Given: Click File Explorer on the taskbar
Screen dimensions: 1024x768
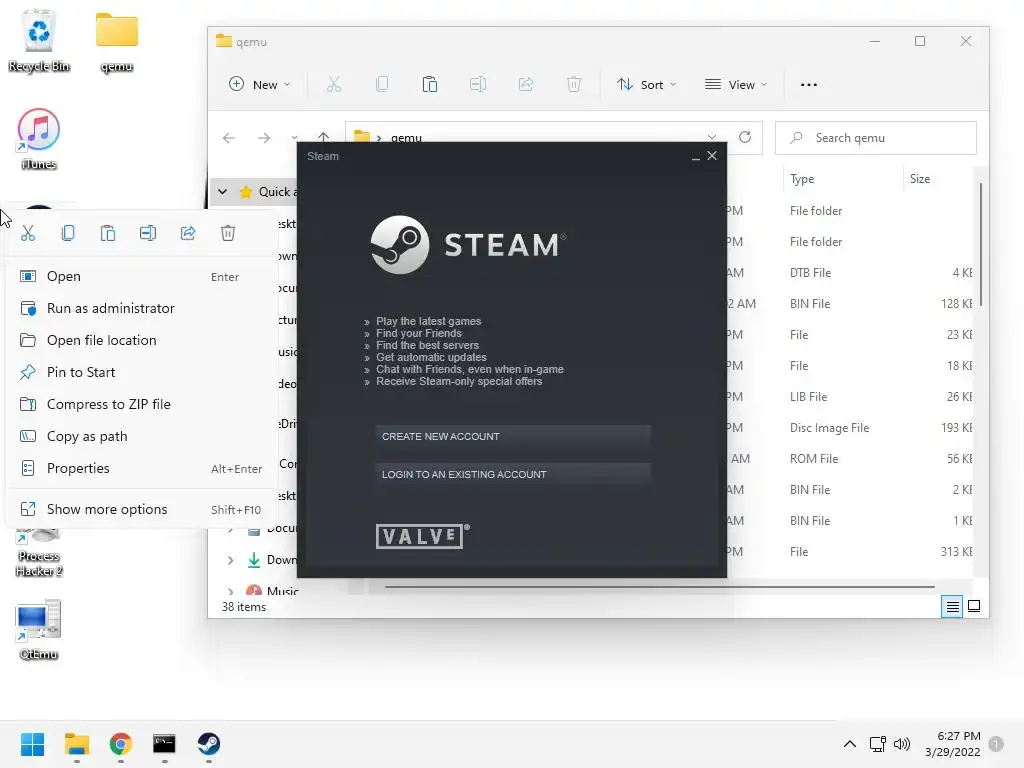Looking at the screenshot, I should coord(76,744).
